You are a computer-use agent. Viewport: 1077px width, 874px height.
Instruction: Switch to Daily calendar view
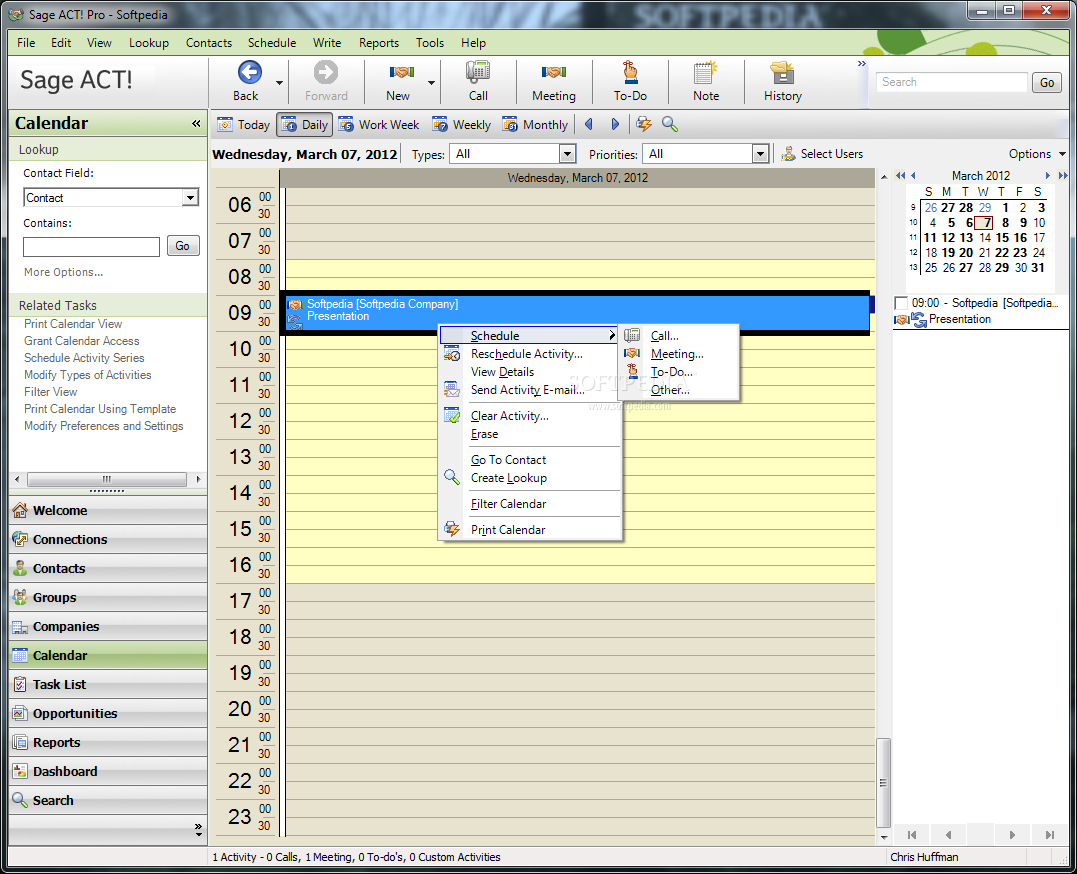coord(305,124)
